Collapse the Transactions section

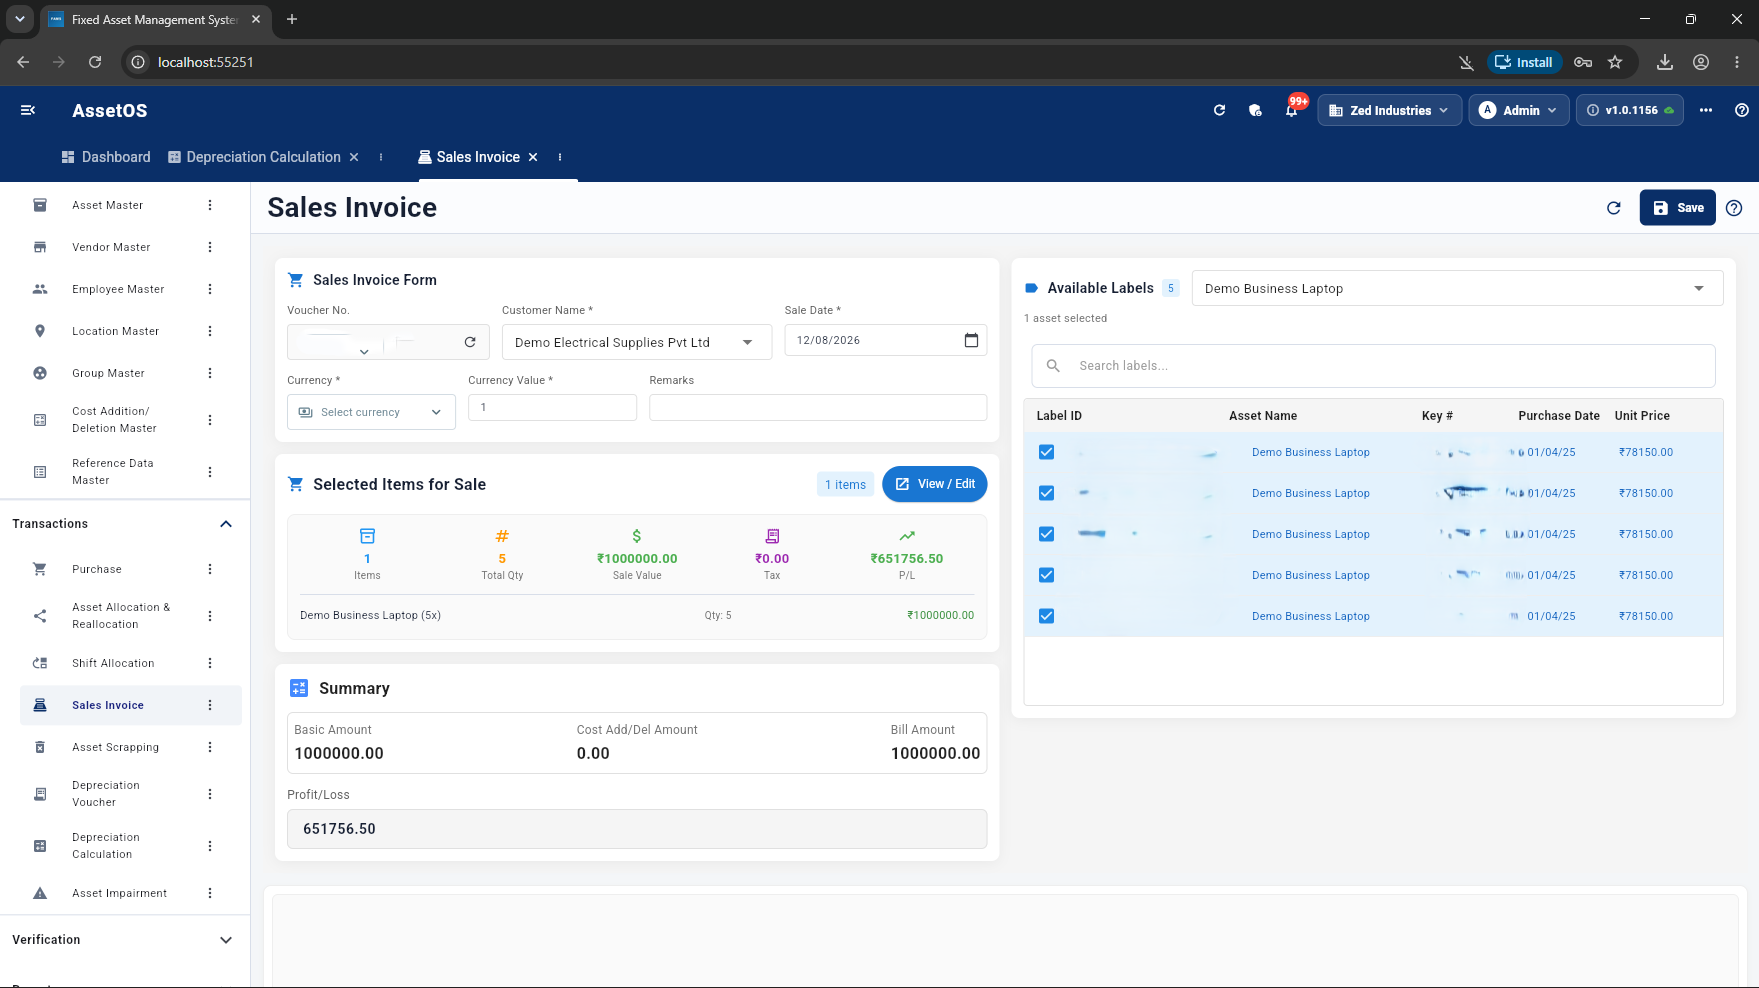pos(226,524)
